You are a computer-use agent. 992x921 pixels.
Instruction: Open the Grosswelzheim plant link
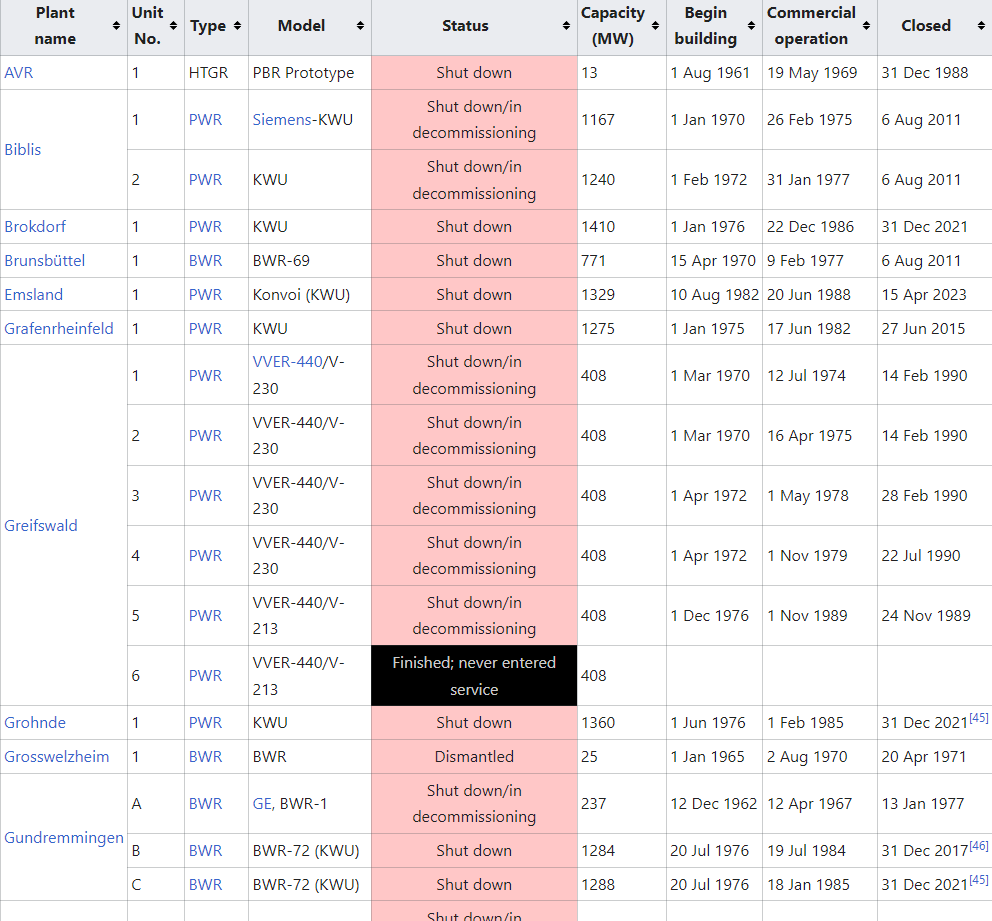click(56, 757)
